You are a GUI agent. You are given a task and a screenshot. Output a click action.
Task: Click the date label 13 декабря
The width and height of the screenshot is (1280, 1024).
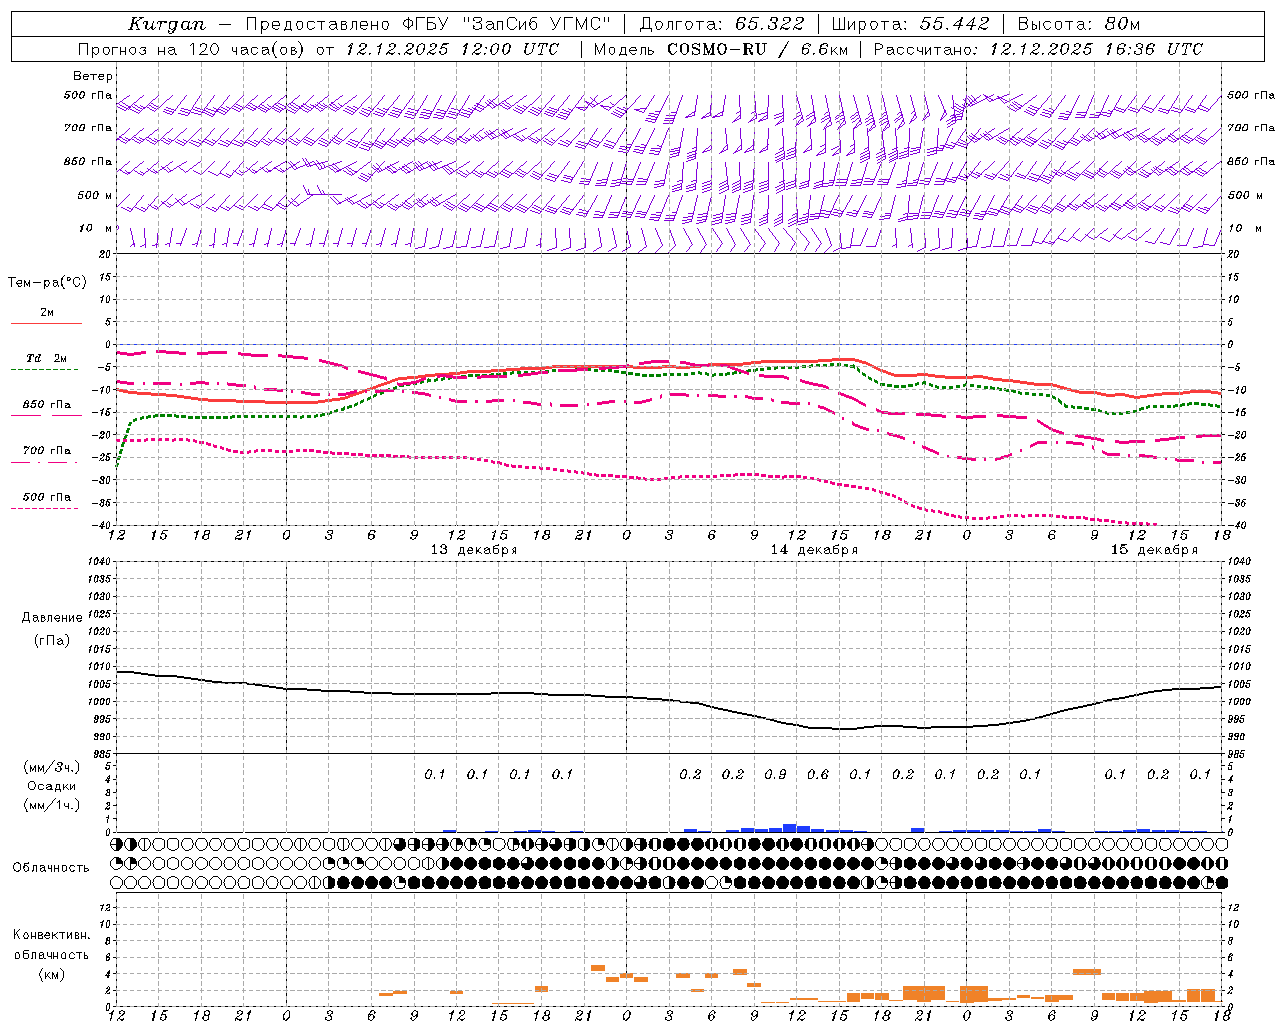point(474,550)
